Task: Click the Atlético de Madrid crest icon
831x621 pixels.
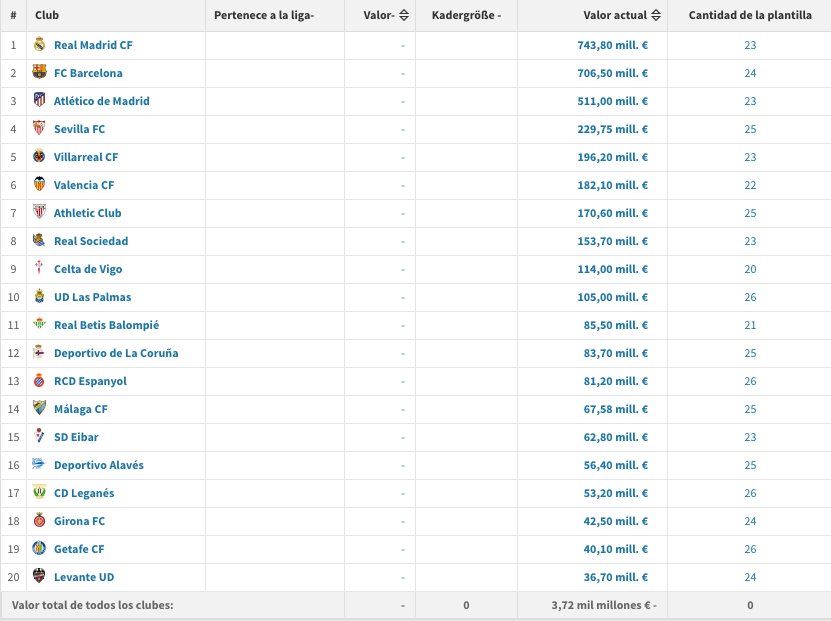Action: pos(39,100)
